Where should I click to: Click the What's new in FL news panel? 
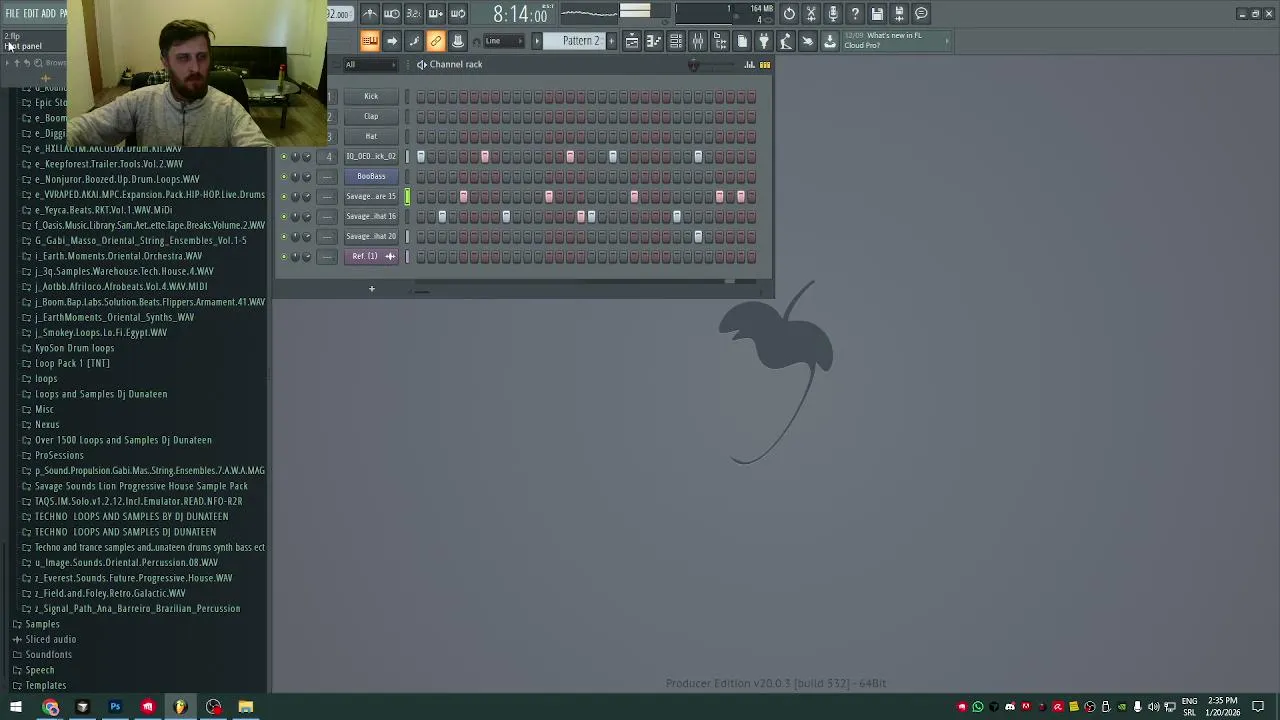coord(895,41)
